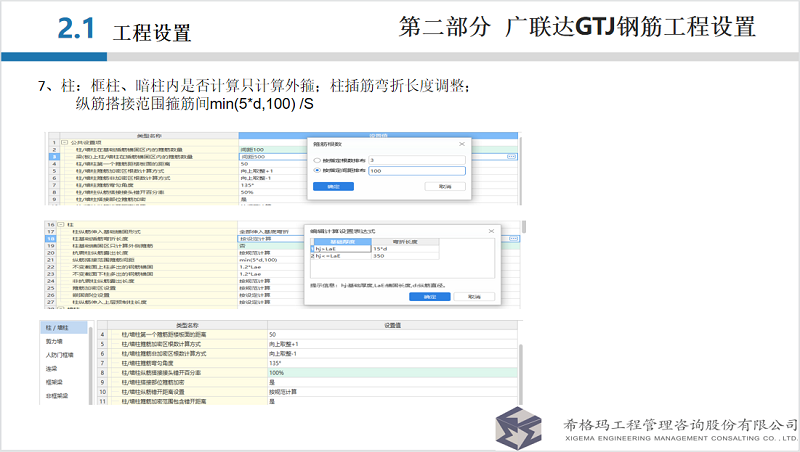This screenshot has height=452, width=800.
Task: Open the ellipsis button on 间距500 row
Action: click(x=511, y=157)
